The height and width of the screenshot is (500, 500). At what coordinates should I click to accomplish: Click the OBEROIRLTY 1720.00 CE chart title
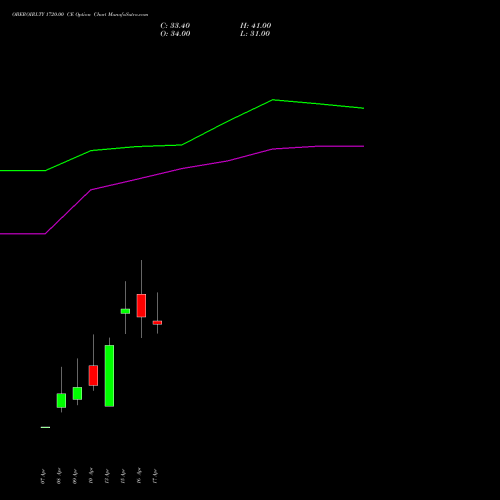click(x=80, y=15)
